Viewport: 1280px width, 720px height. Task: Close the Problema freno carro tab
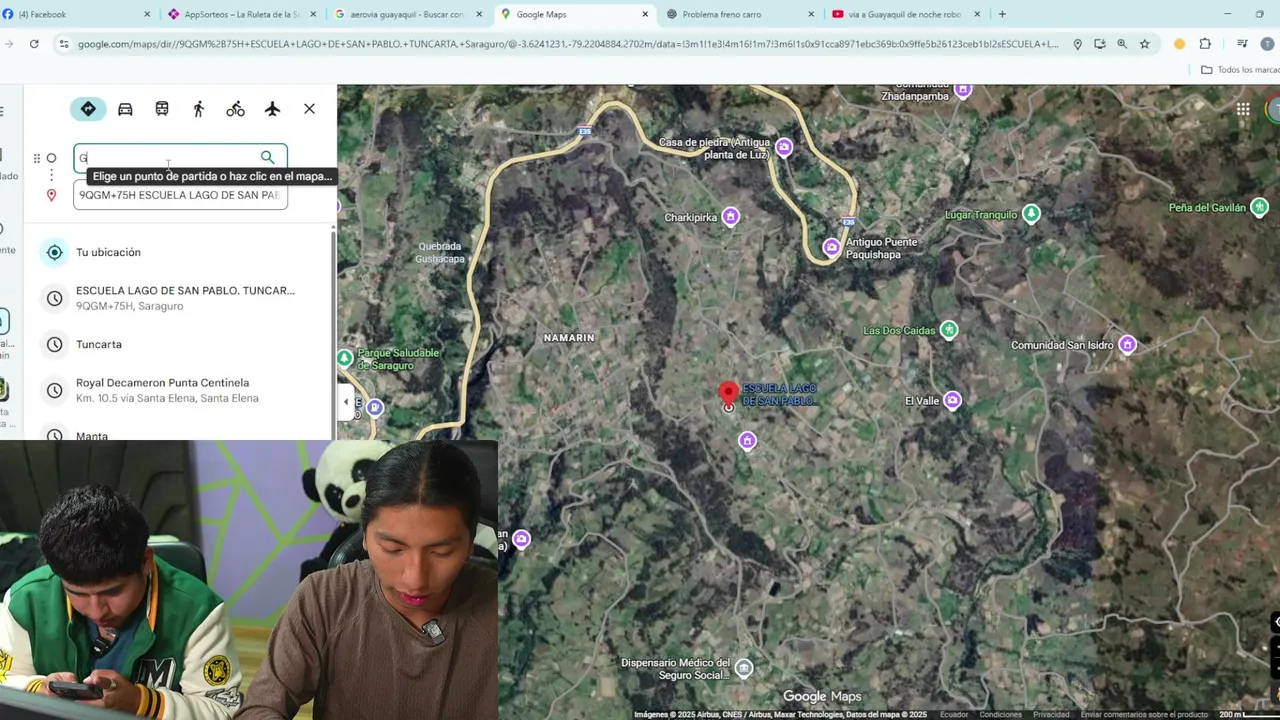[811, 14]
